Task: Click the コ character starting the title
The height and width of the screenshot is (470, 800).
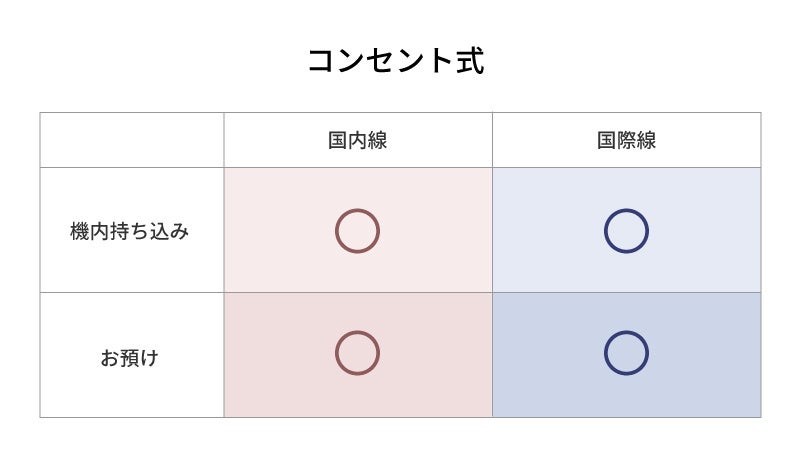Action: tap(321, 61)
